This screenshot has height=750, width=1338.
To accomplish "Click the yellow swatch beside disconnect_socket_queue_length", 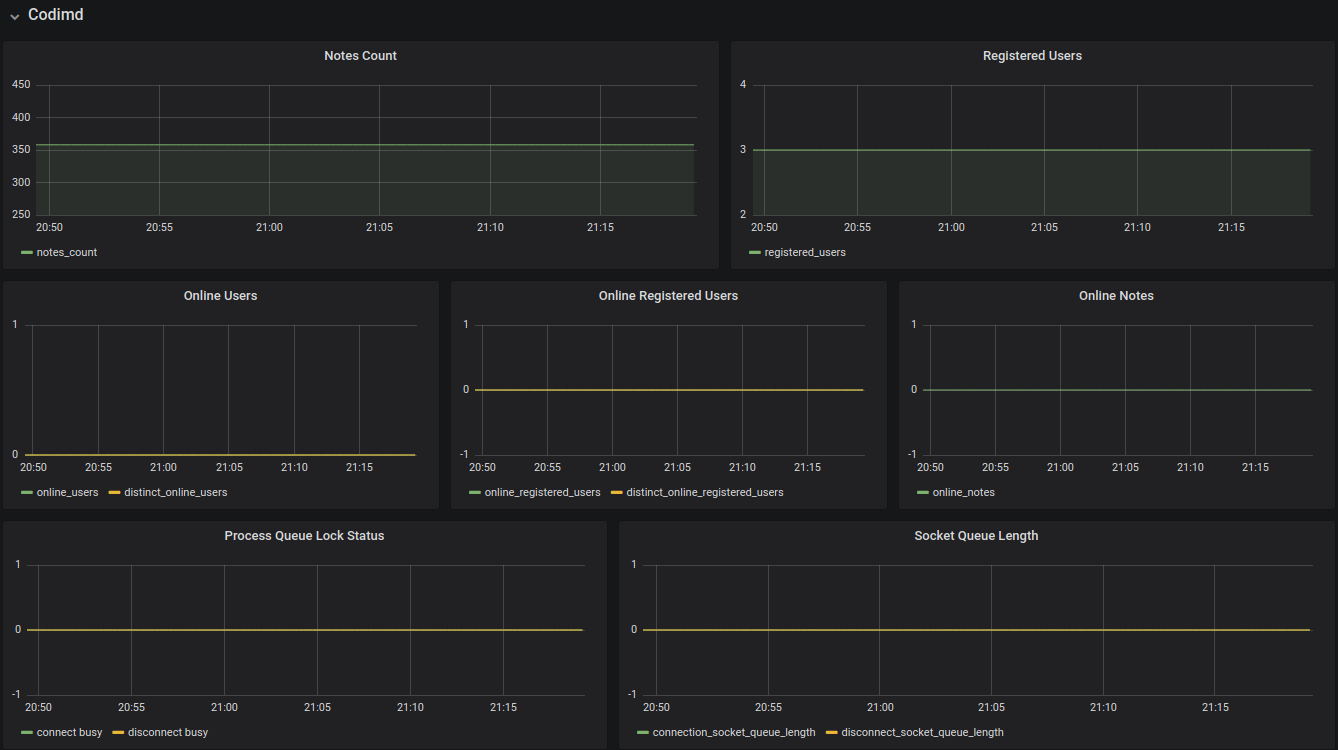I will point(832,733).
